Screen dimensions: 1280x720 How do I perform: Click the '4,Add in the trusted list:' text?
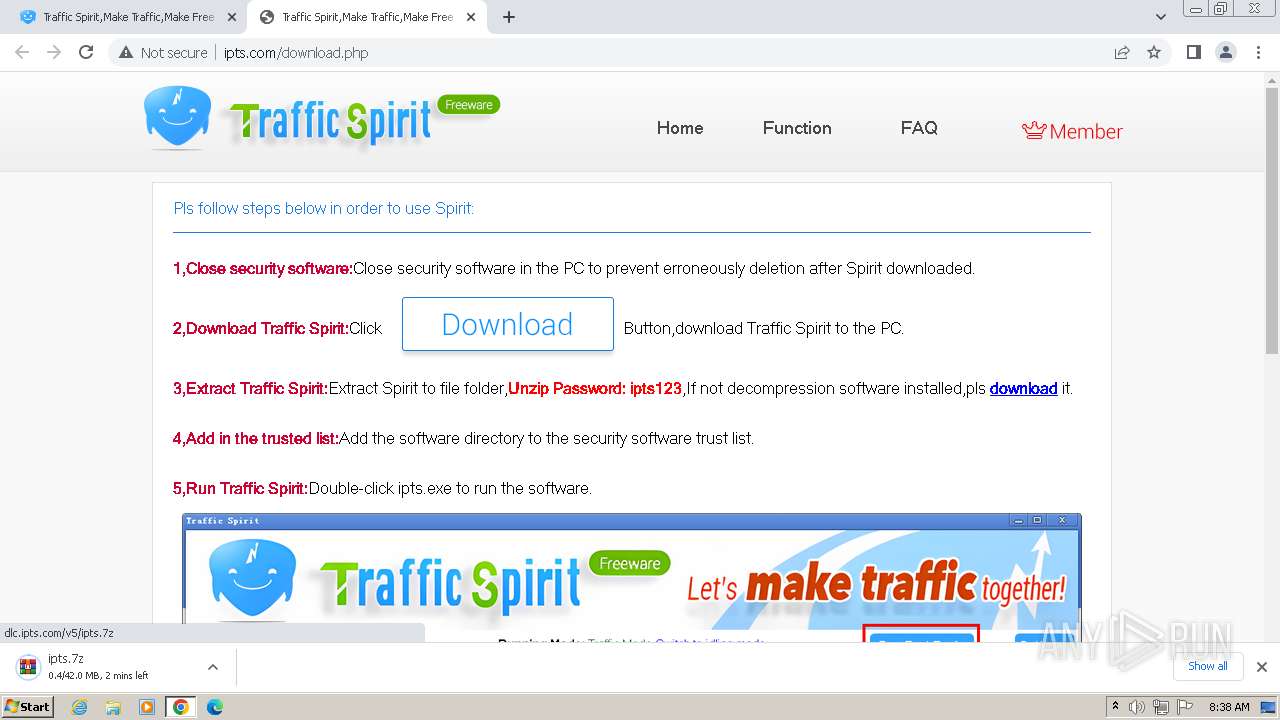click(x=256, y=438)
